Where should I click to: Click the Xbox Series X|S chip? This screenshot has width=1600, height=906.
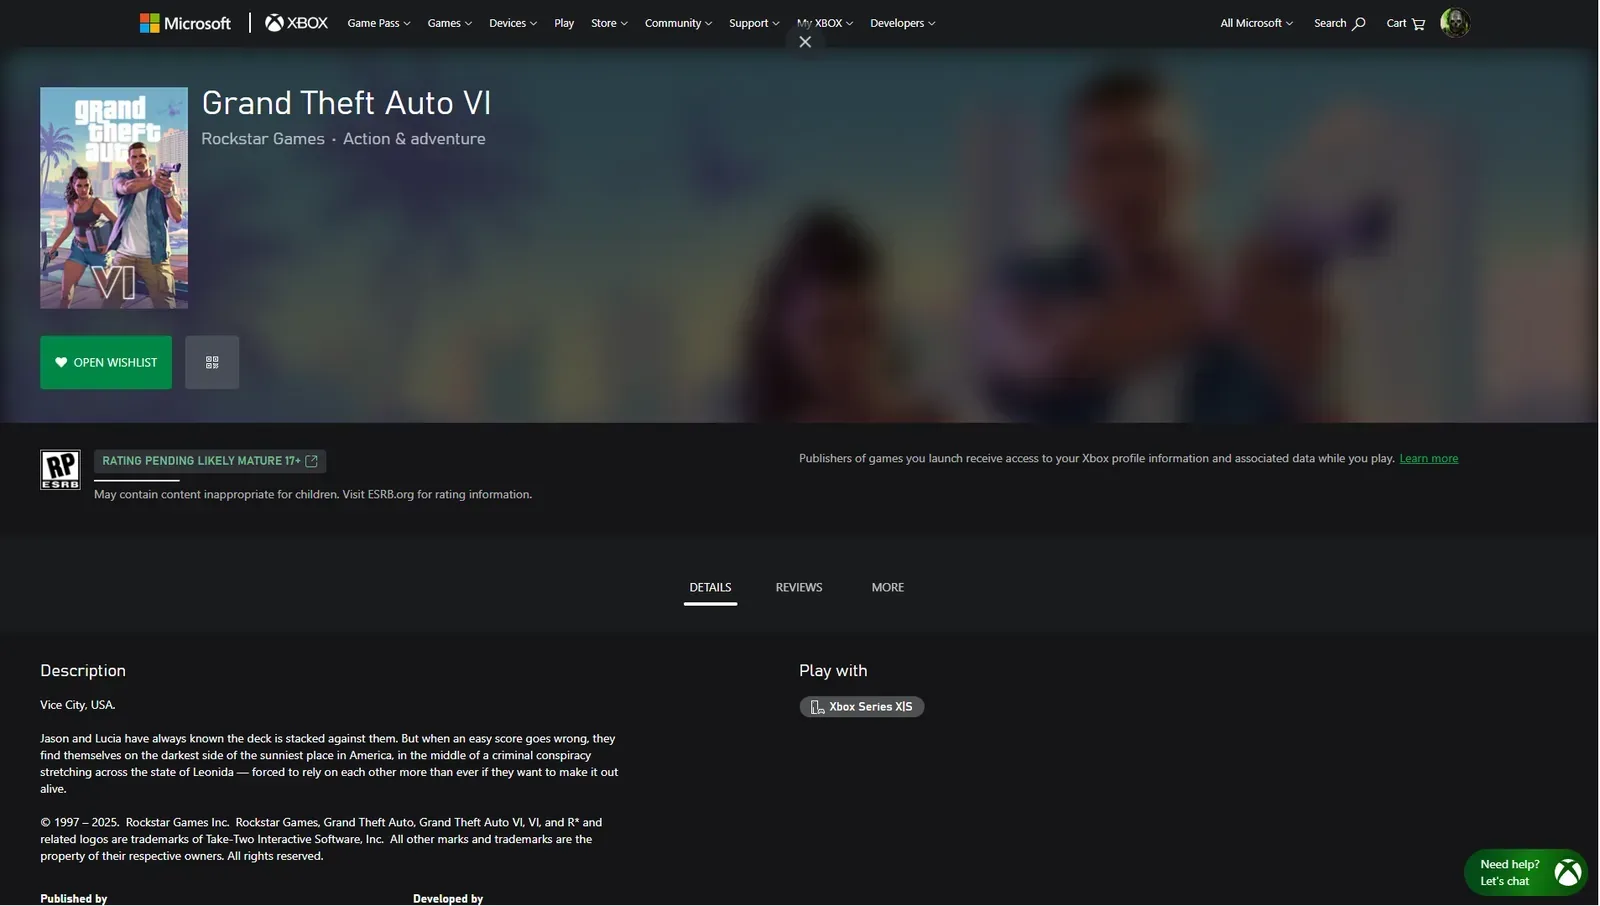[861, 707]
